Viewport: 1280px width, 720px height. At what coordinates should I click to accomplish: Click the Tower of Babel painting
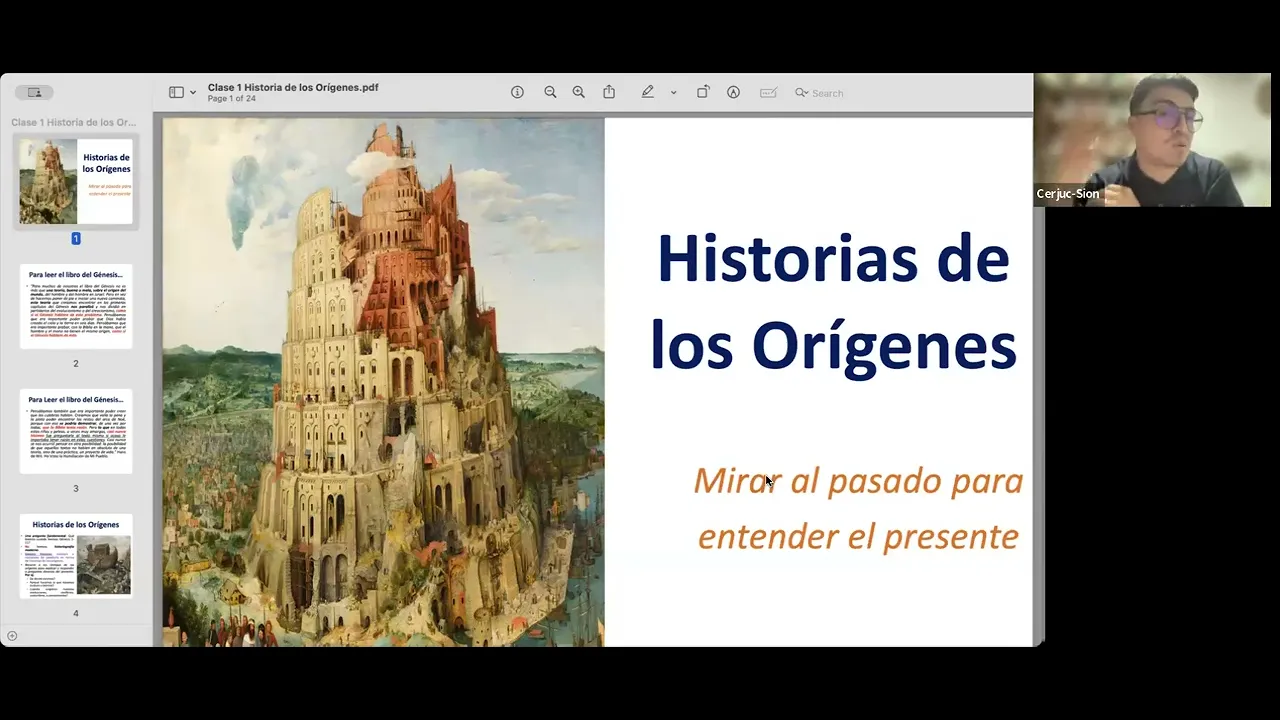pyautogui.click(x=384, y=382)
